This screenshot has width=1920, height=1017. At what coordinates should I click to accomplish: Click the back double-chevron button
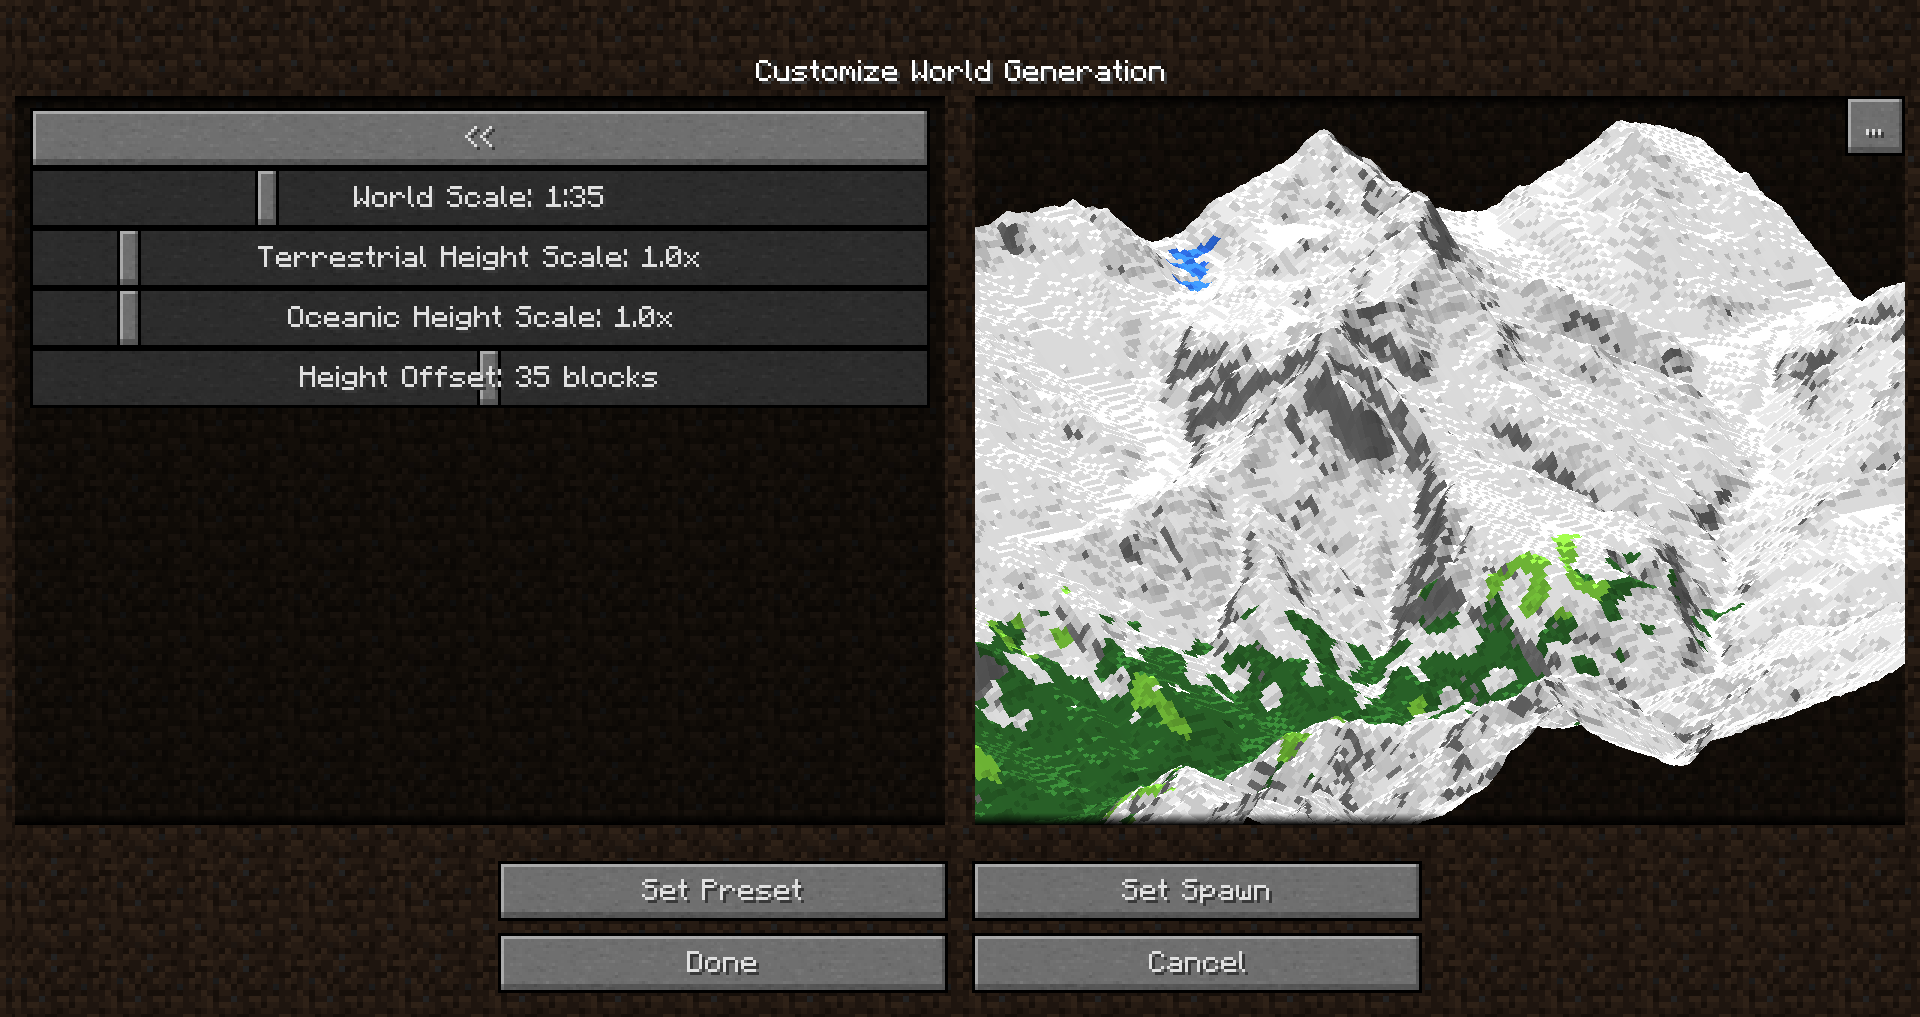pos(480,137)
